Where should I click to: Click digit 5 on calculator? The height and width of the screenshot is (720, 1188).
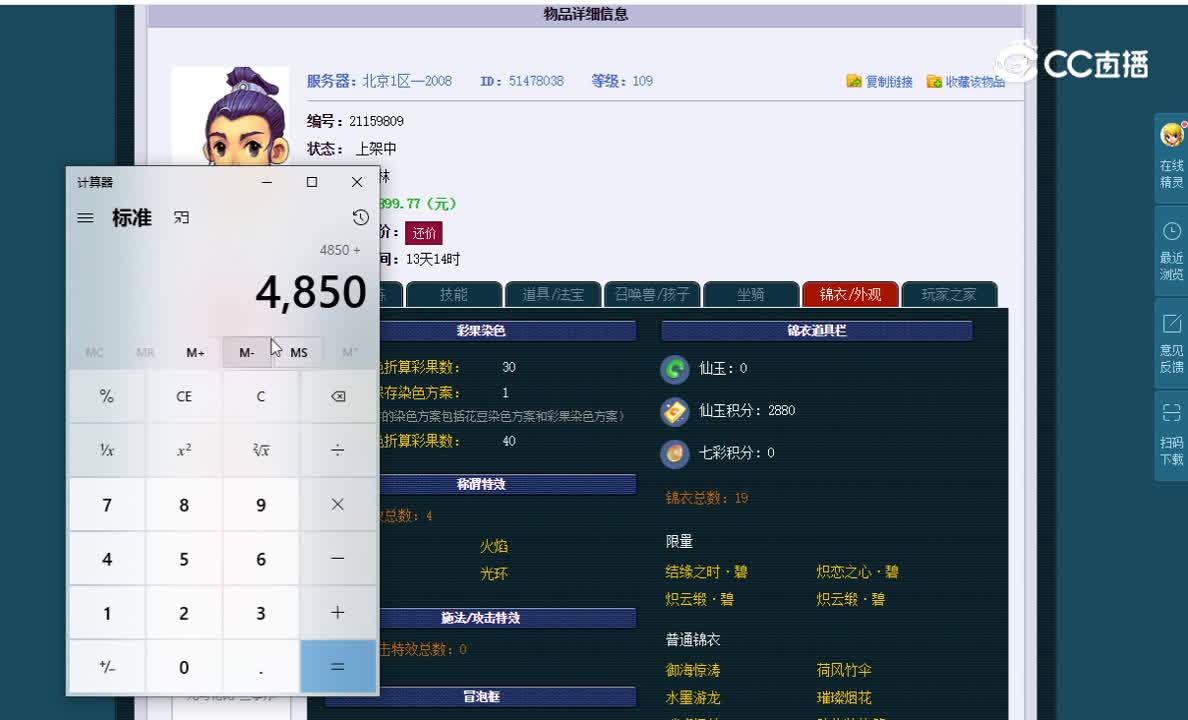[184, 559]
